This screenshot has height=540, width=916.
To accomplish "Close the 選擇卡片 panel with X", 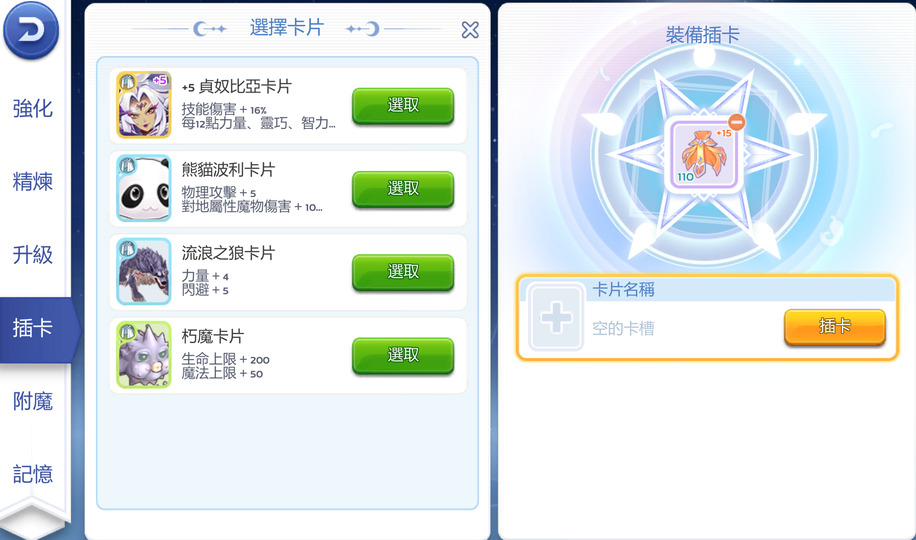I will pos(470,30).
